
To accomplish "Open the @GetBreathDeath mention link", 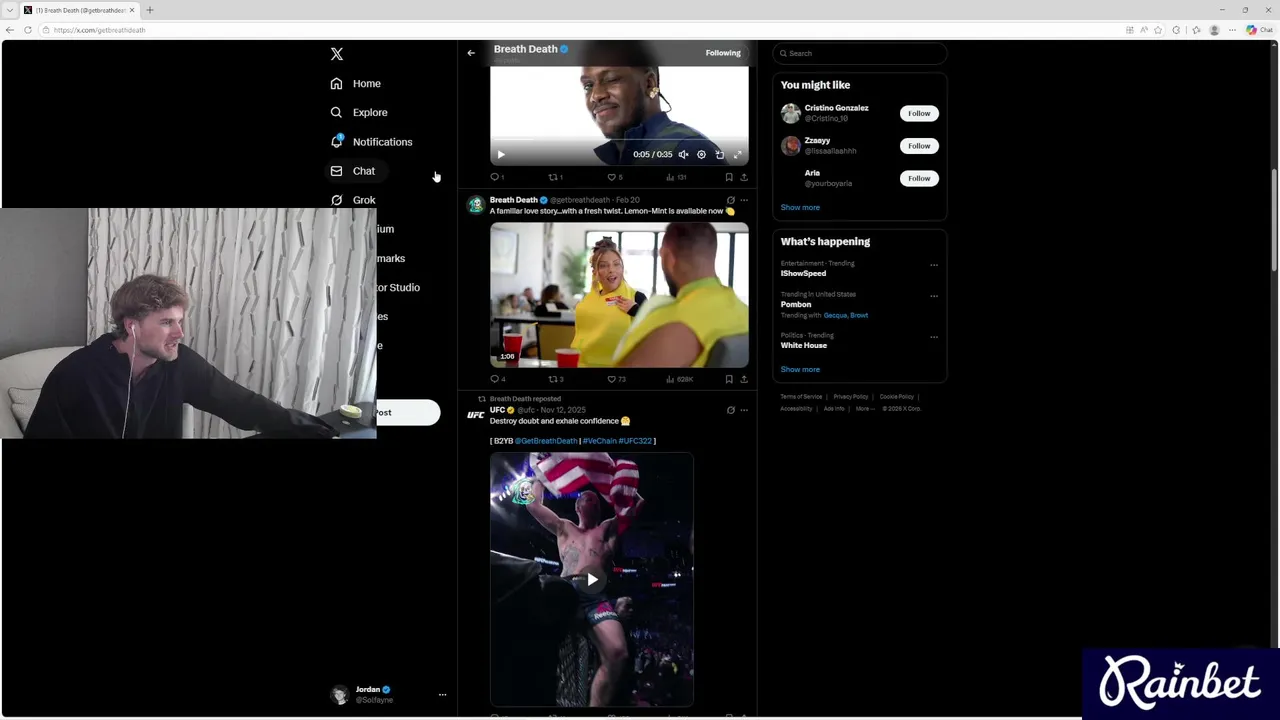I will point(546,441).
